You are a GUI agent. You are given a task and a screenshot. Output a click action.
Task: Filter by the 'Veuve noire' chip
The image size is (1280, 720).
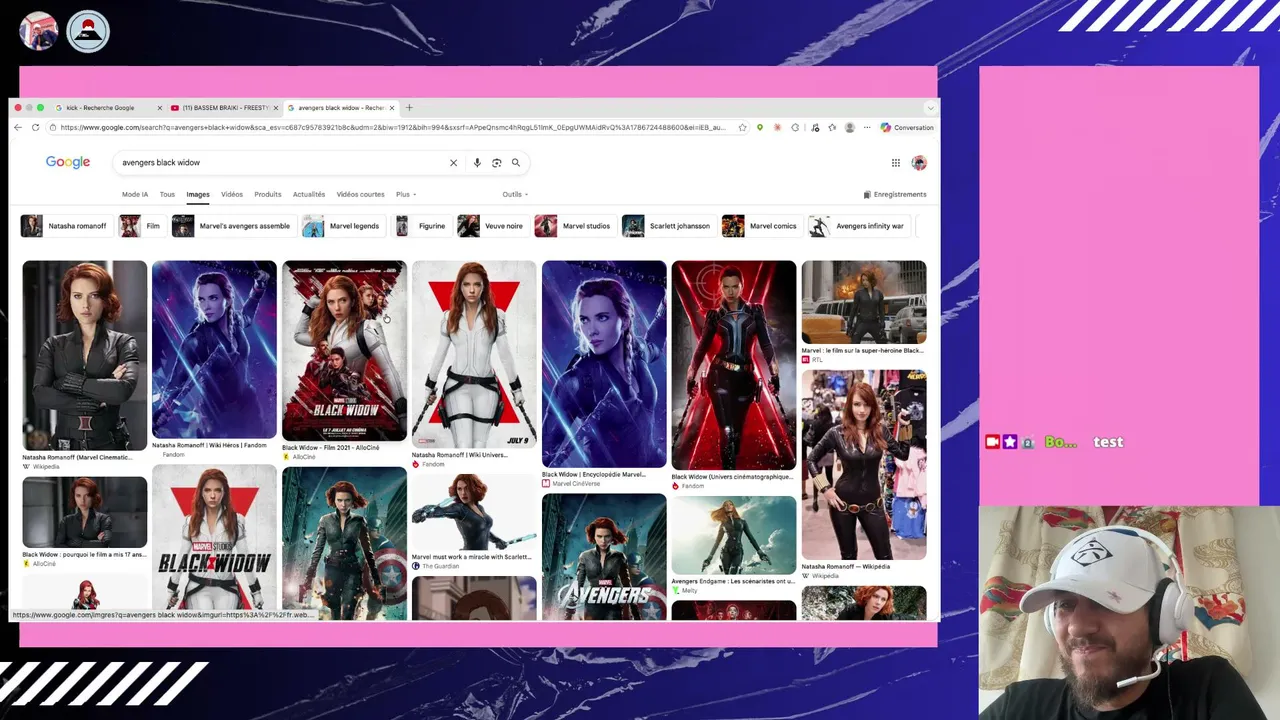click(x=492, y=226)
